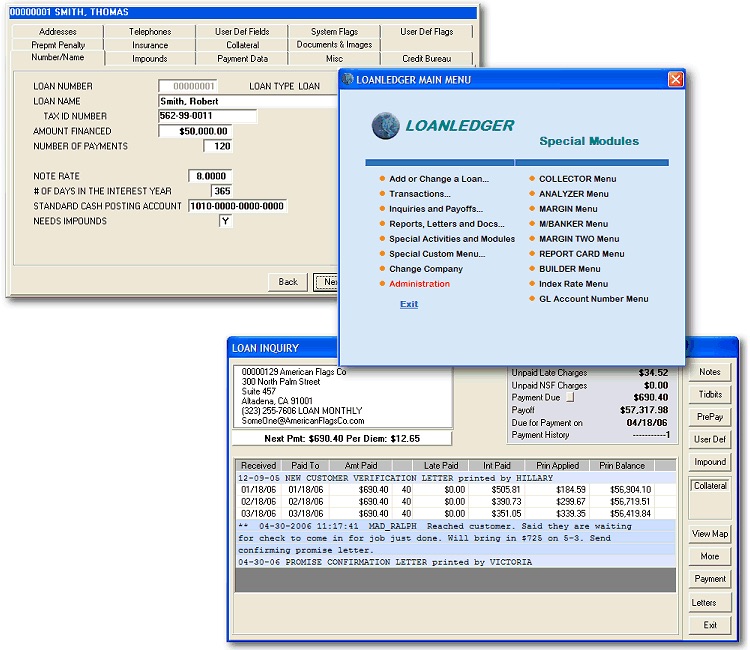Select the 02/18/06 payment row
The width and height of the screenshot is (750, 650).
(x=455, y=502)
